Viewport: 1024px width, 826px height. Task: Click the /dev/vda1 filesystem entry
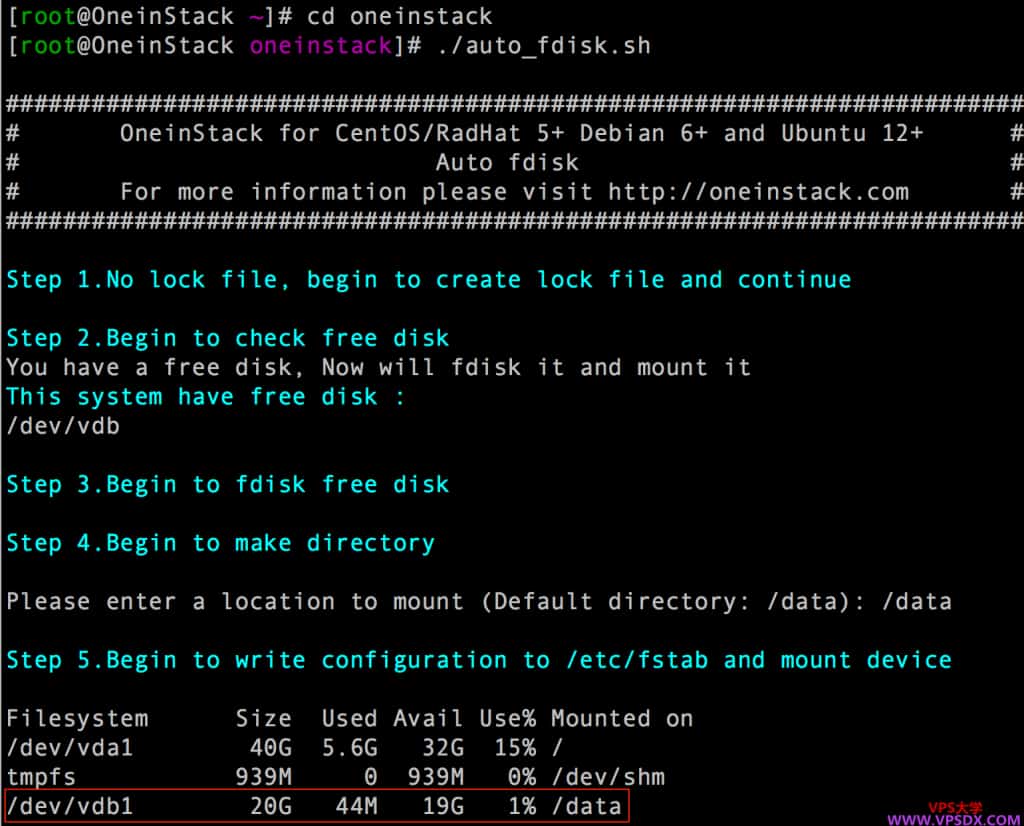(x=63, y=748)
